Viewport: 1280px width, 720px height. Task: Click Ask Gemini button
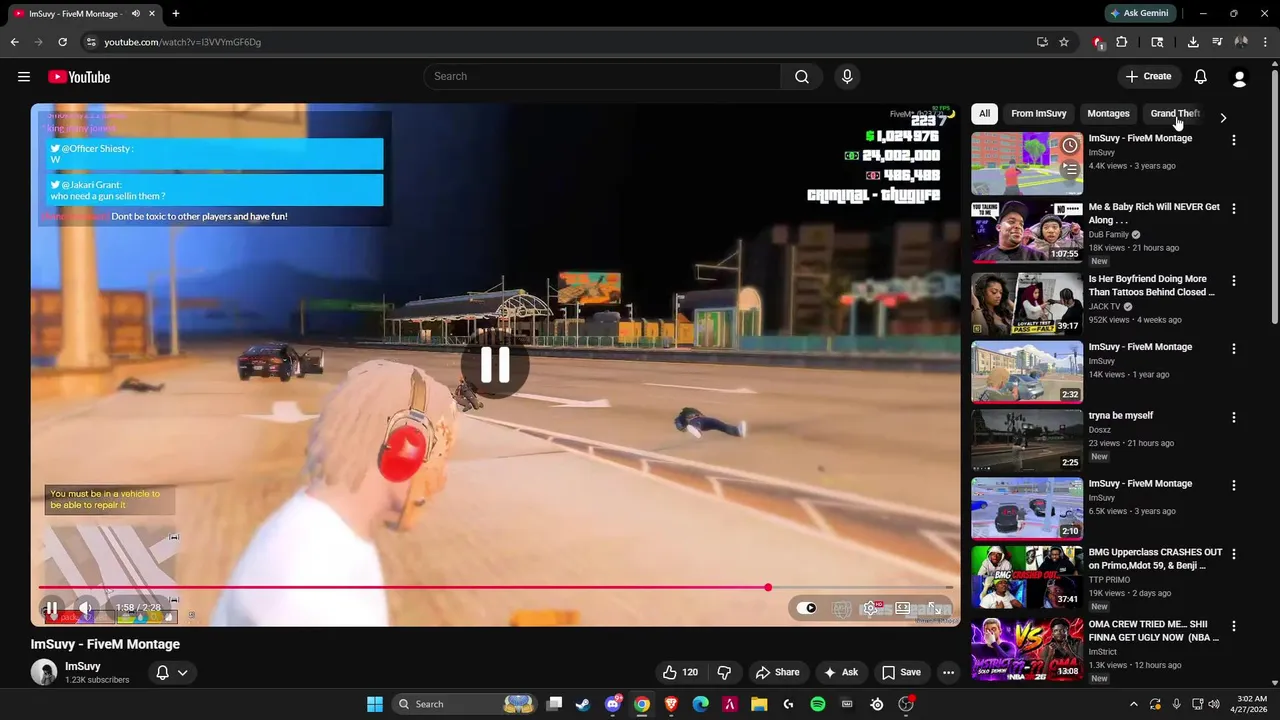[1139, 14]
